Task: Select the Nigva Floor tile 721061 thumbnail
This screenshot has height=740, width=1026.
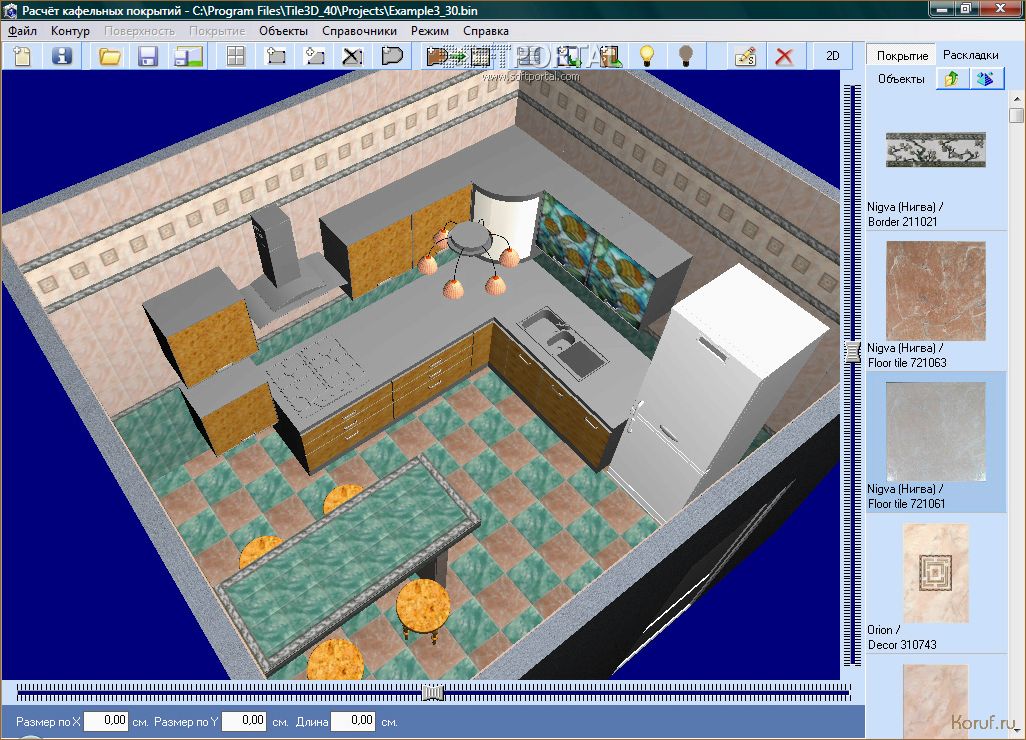Action: tap(936, 432)
